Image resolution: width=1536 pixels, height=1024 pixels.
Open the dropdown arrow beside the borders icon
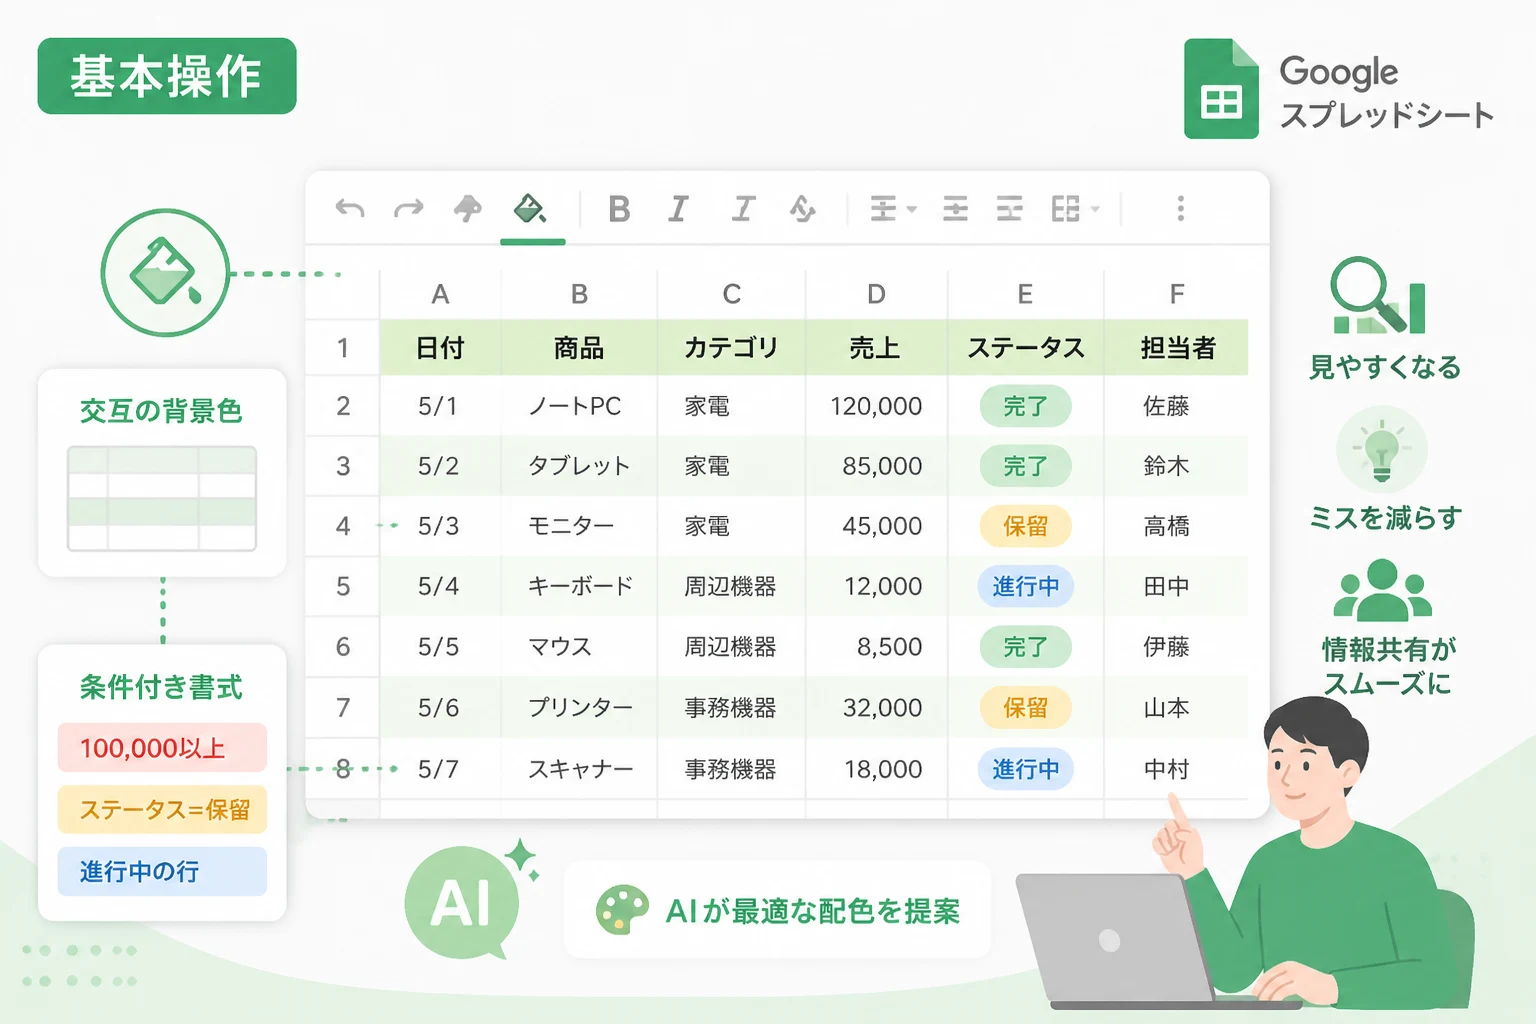1095,210
